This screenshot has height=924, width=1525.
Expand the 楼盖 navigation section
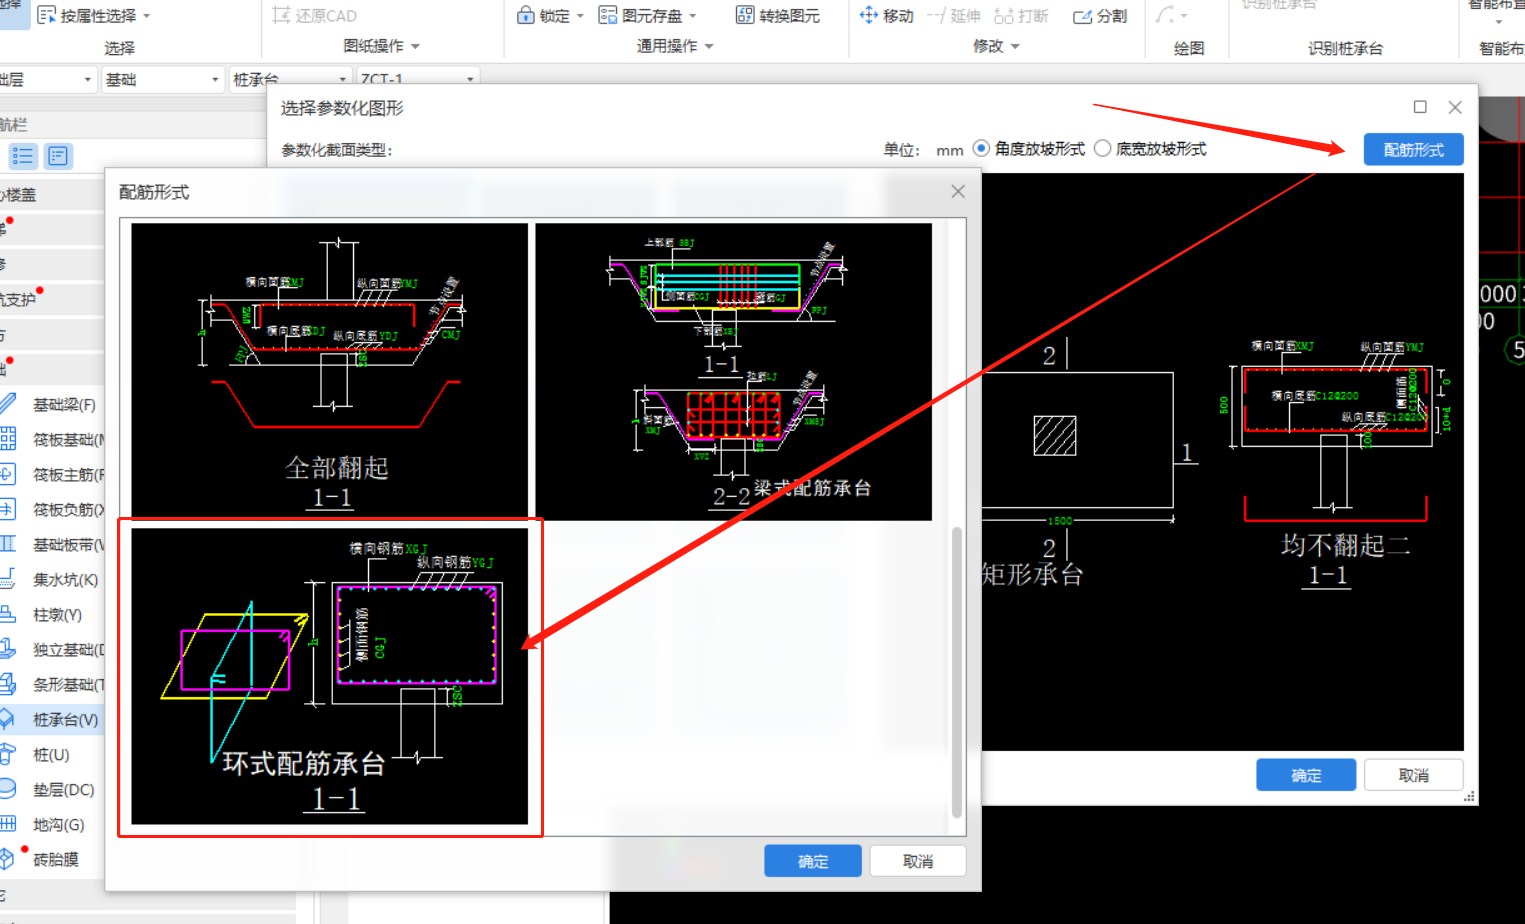click(x=52, y=195)
